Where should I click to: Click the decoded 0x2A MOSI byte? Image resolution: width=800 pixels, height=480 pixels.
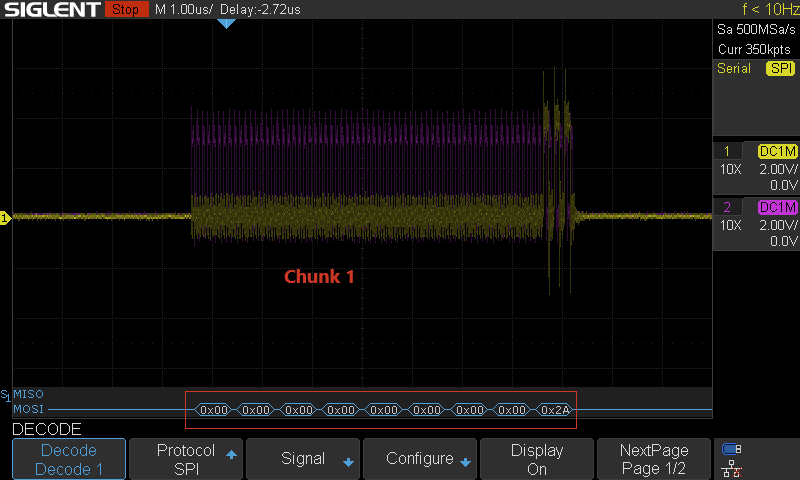point(555,410)
